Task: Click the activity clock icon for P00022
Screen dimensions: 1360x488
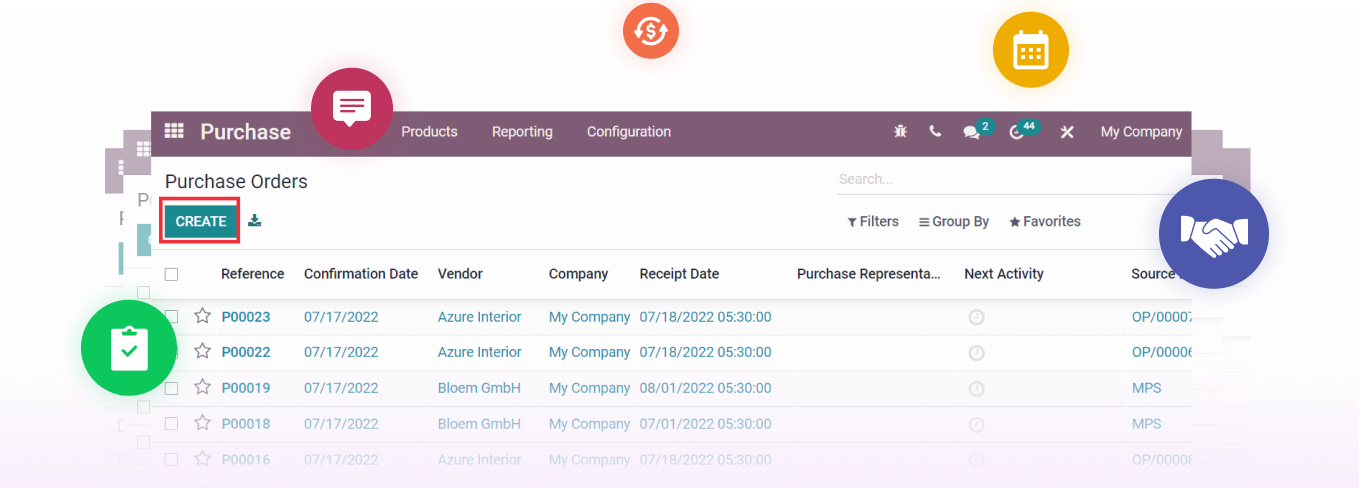Action: point(977,353)
